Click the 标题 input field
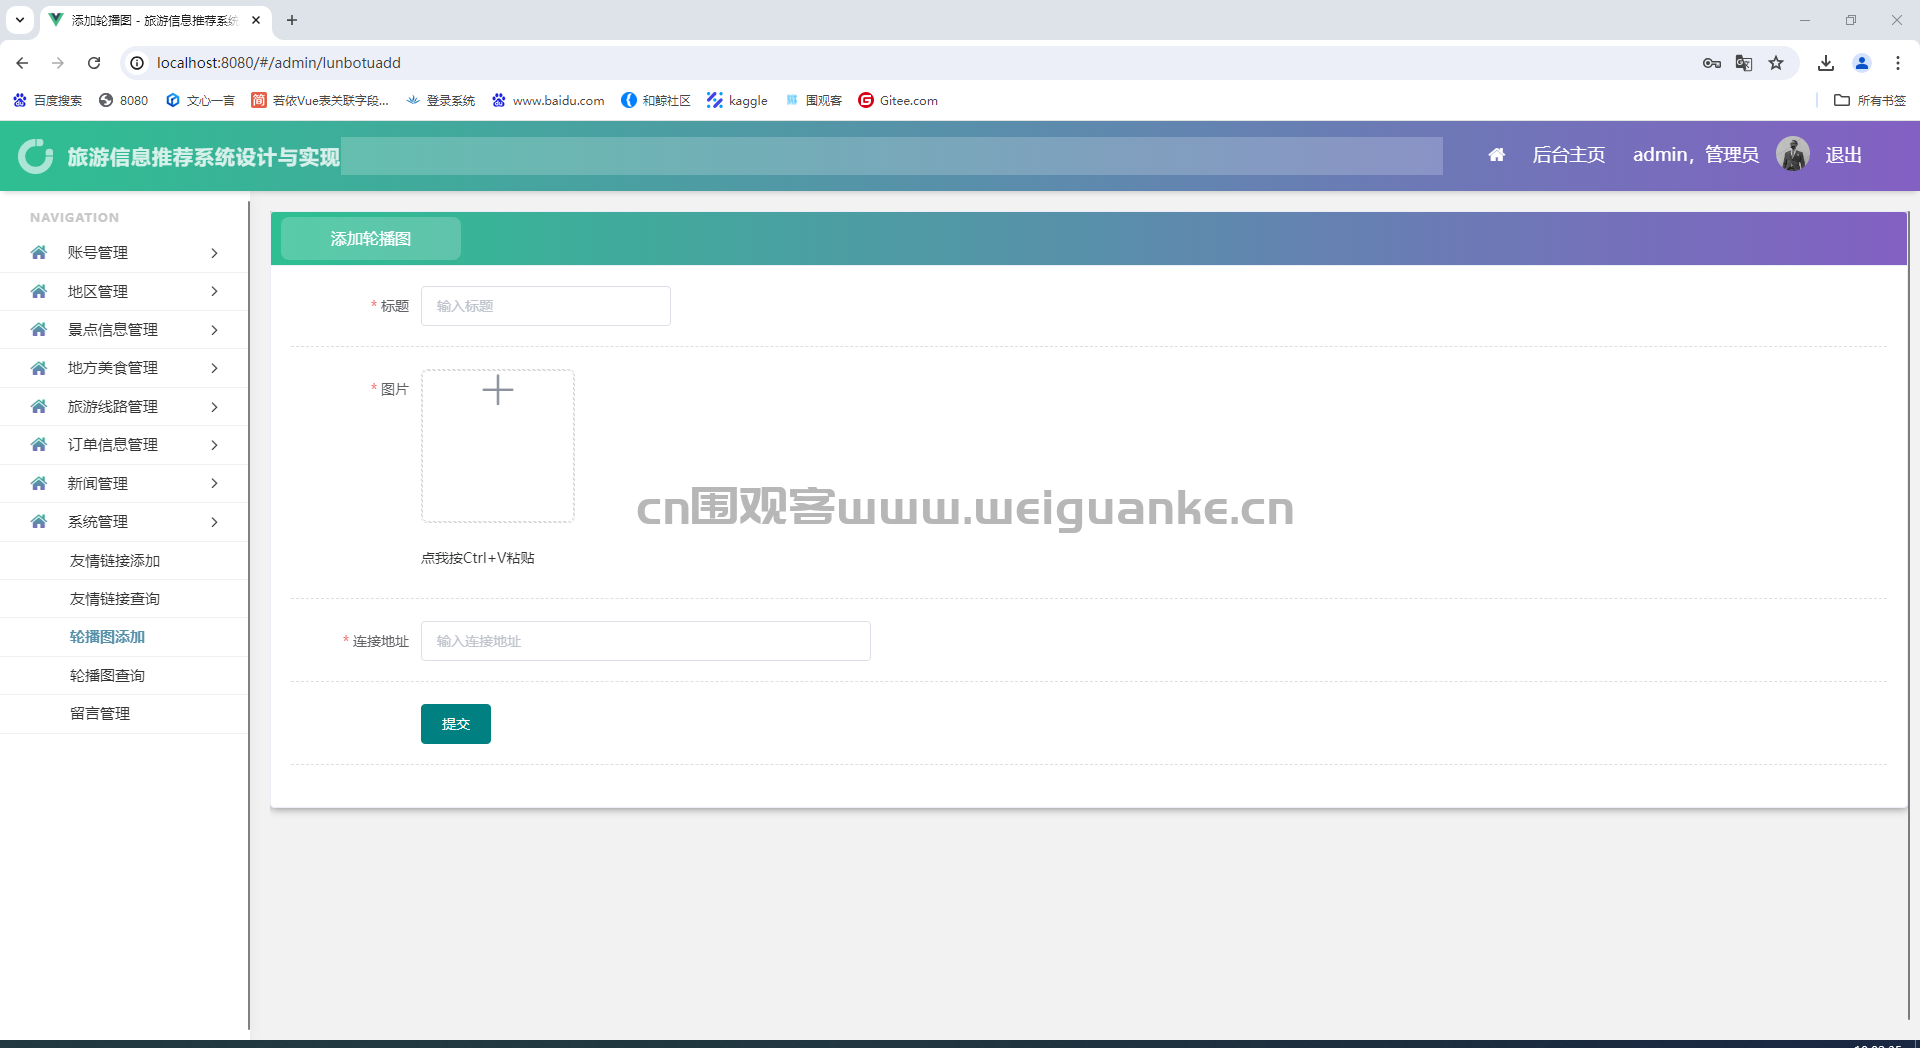This screenshot has height=1048, width=1920. pos(545,306)
